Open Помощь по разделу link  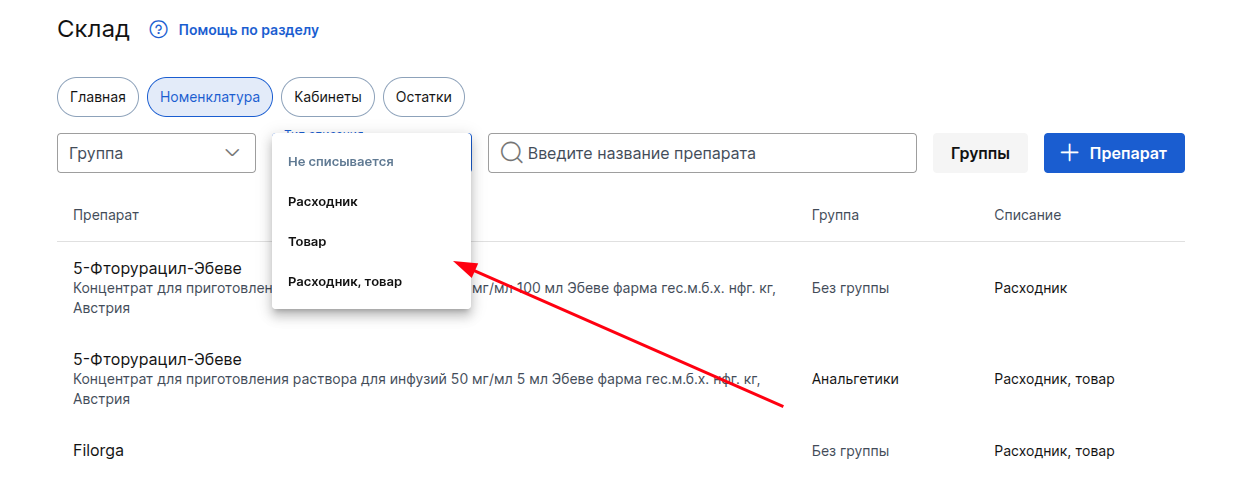(x=248, y=30)
